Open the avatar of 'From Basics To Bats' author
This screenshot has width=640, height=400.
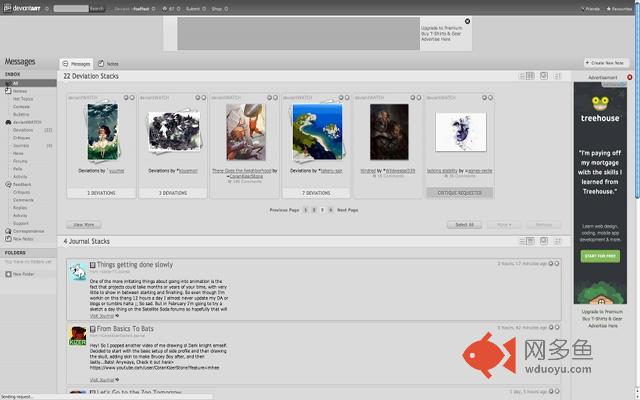[x=77, y=336]
